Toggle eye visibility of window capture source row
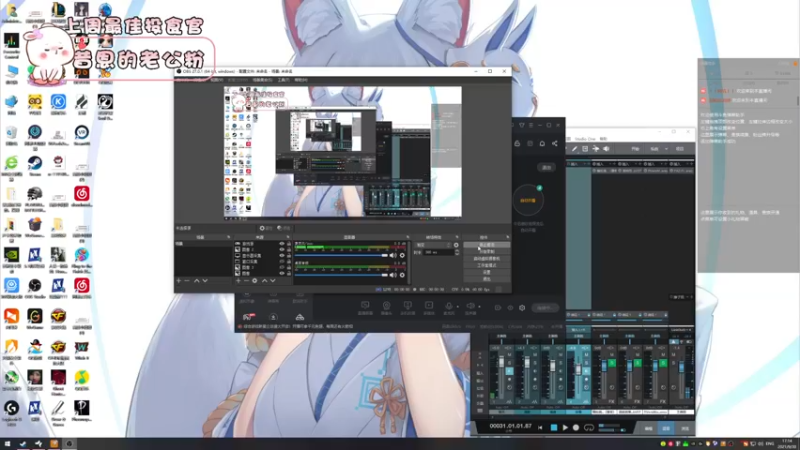Screen dimensions: 800x450 [x=282, y=262]
